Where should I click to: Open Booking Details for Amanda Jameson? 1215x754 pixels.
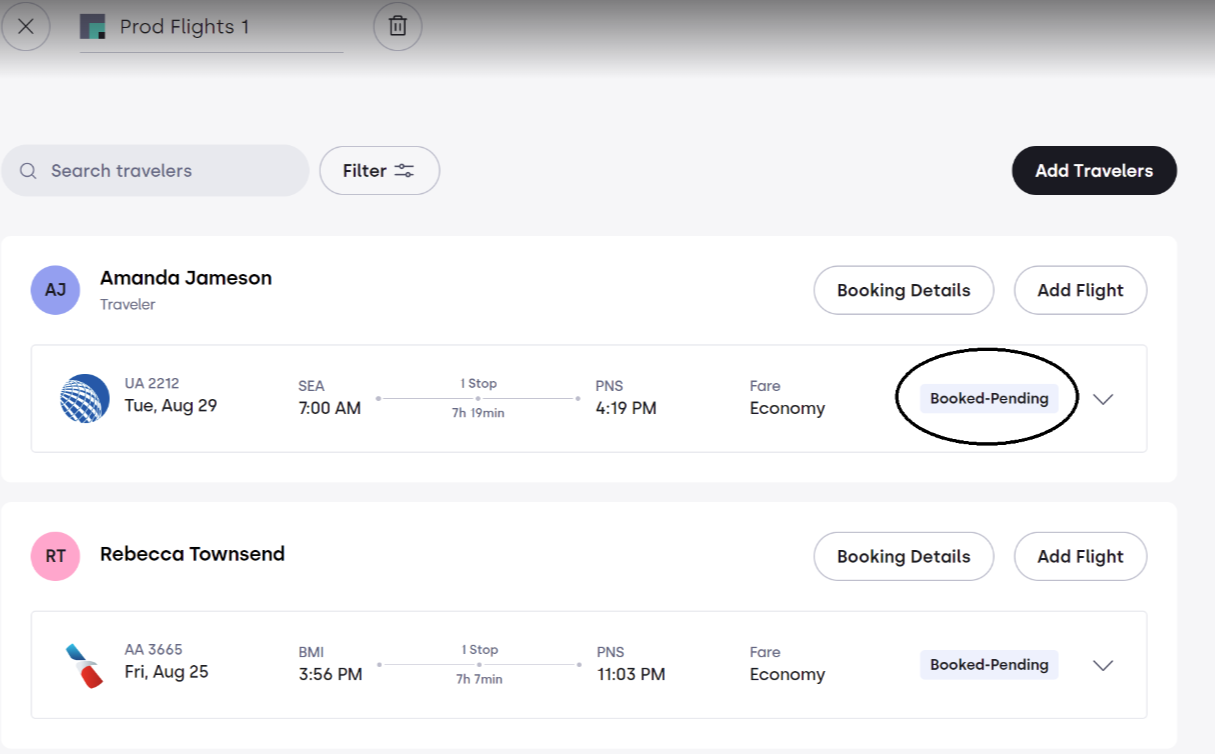pyautogui.click(x=903, y=291)
